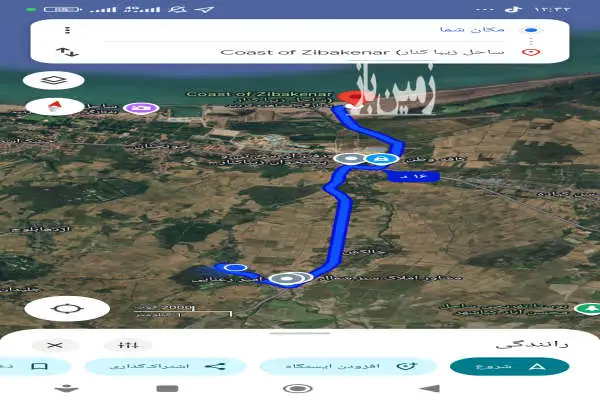The height and width of the screenshot is (400, 600).
Task: Open the three-dot overflow menu in route card
Action: (67, 30)
